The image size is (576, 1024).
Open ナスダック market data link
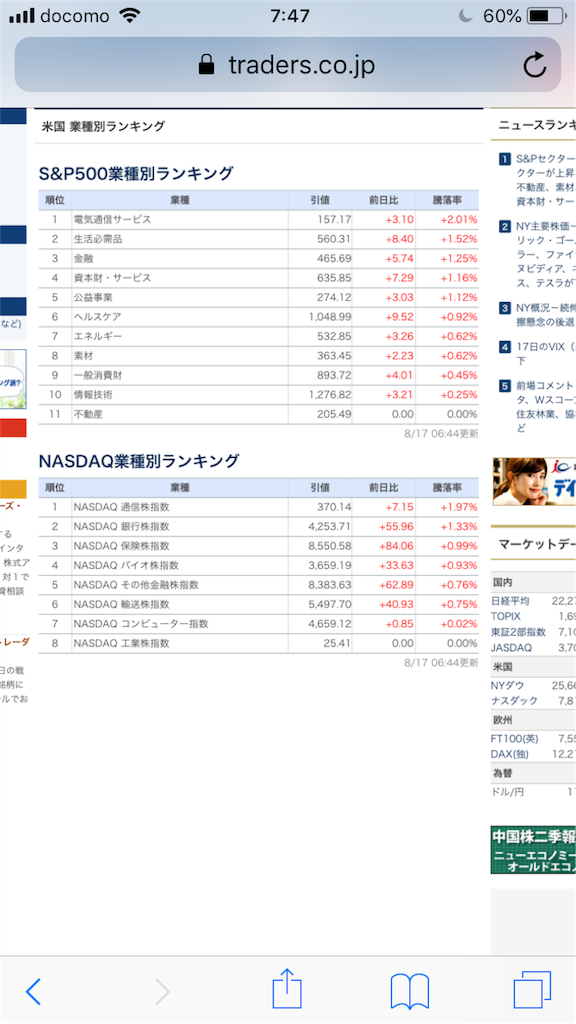(515, 701)
